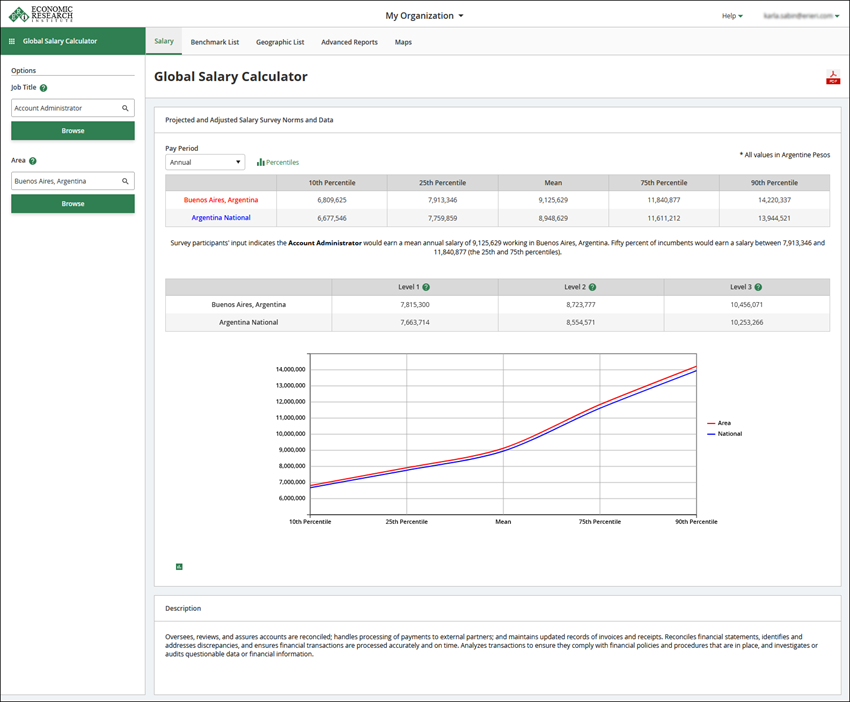This screenshot has height=702, width=850.
Task: Go to the Advanced Reports tab
Action: (349, 42)
